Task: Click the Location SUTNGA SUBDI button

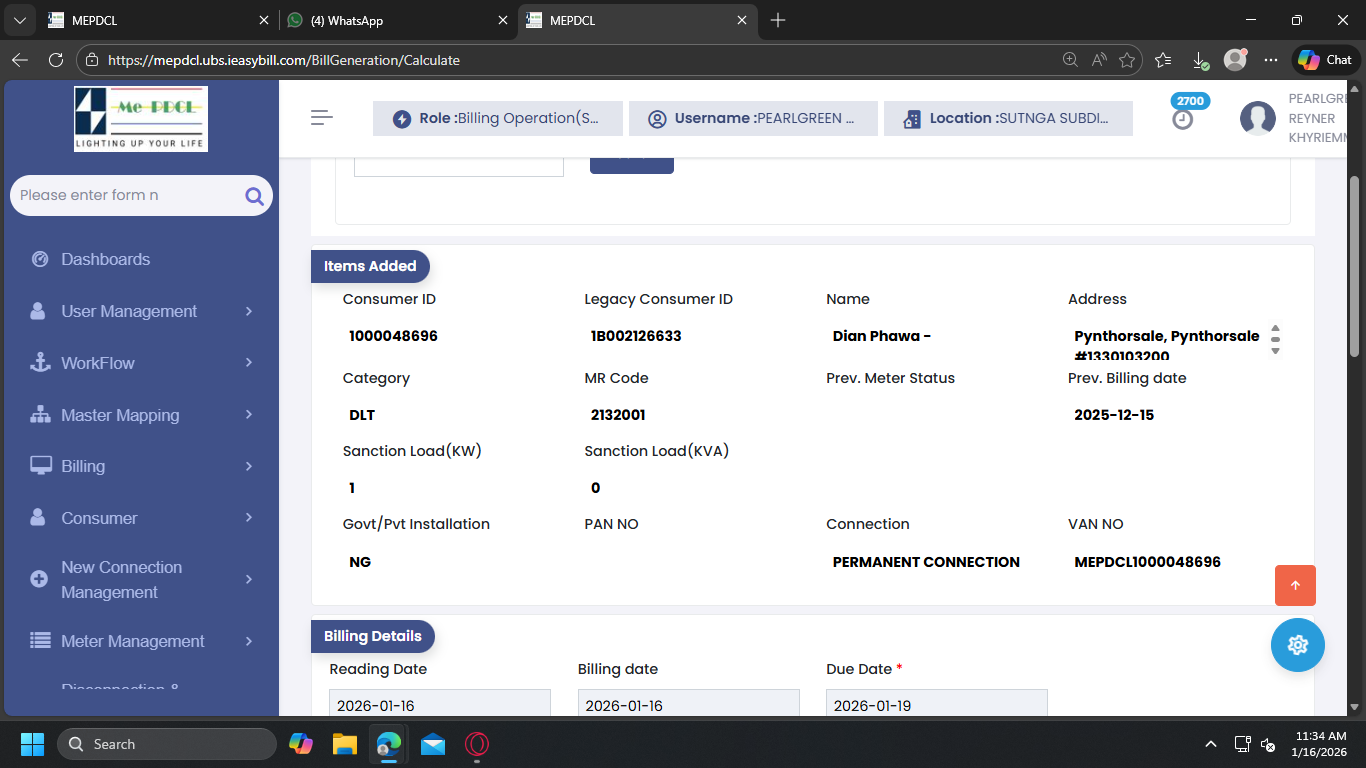Action: click(x=1008, y=119)
